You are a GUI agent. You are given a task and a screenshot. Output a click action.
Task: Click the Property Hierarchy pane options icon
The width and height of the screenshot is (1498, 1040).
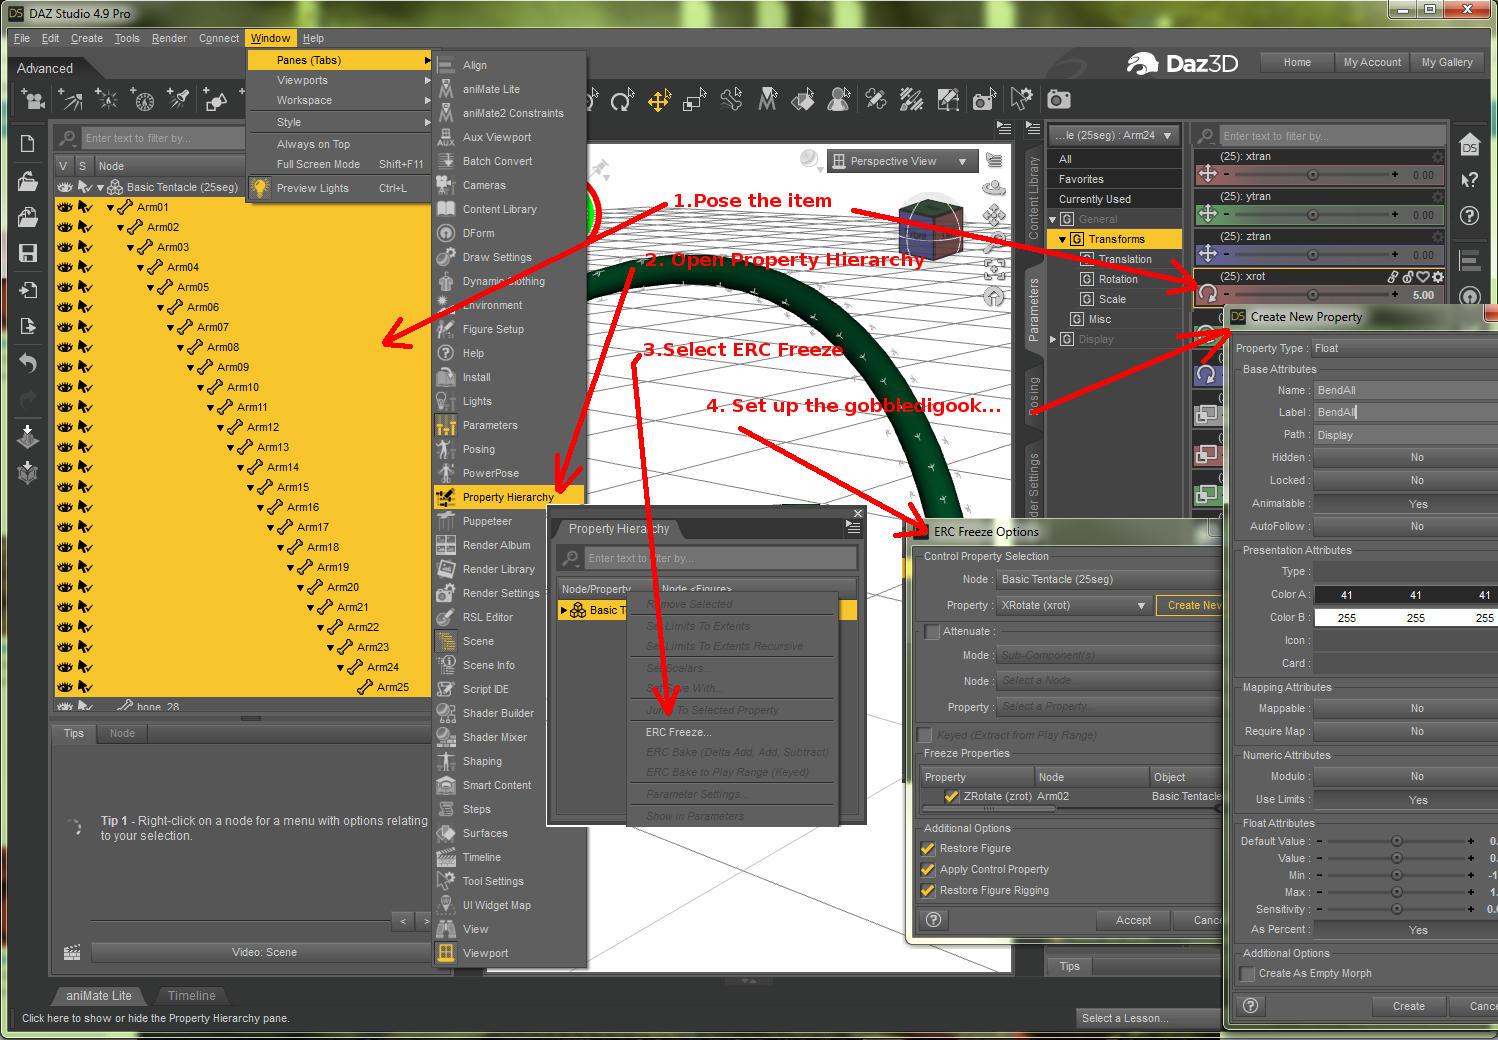pos(853,528)
